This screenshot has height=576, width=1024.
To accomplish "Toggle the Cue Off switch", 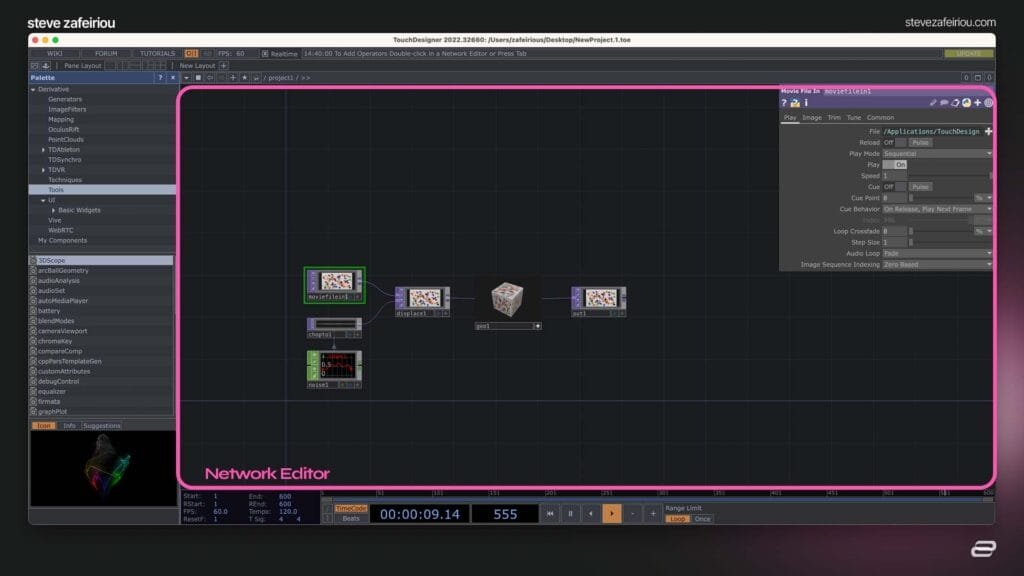I will pos(894,187).
